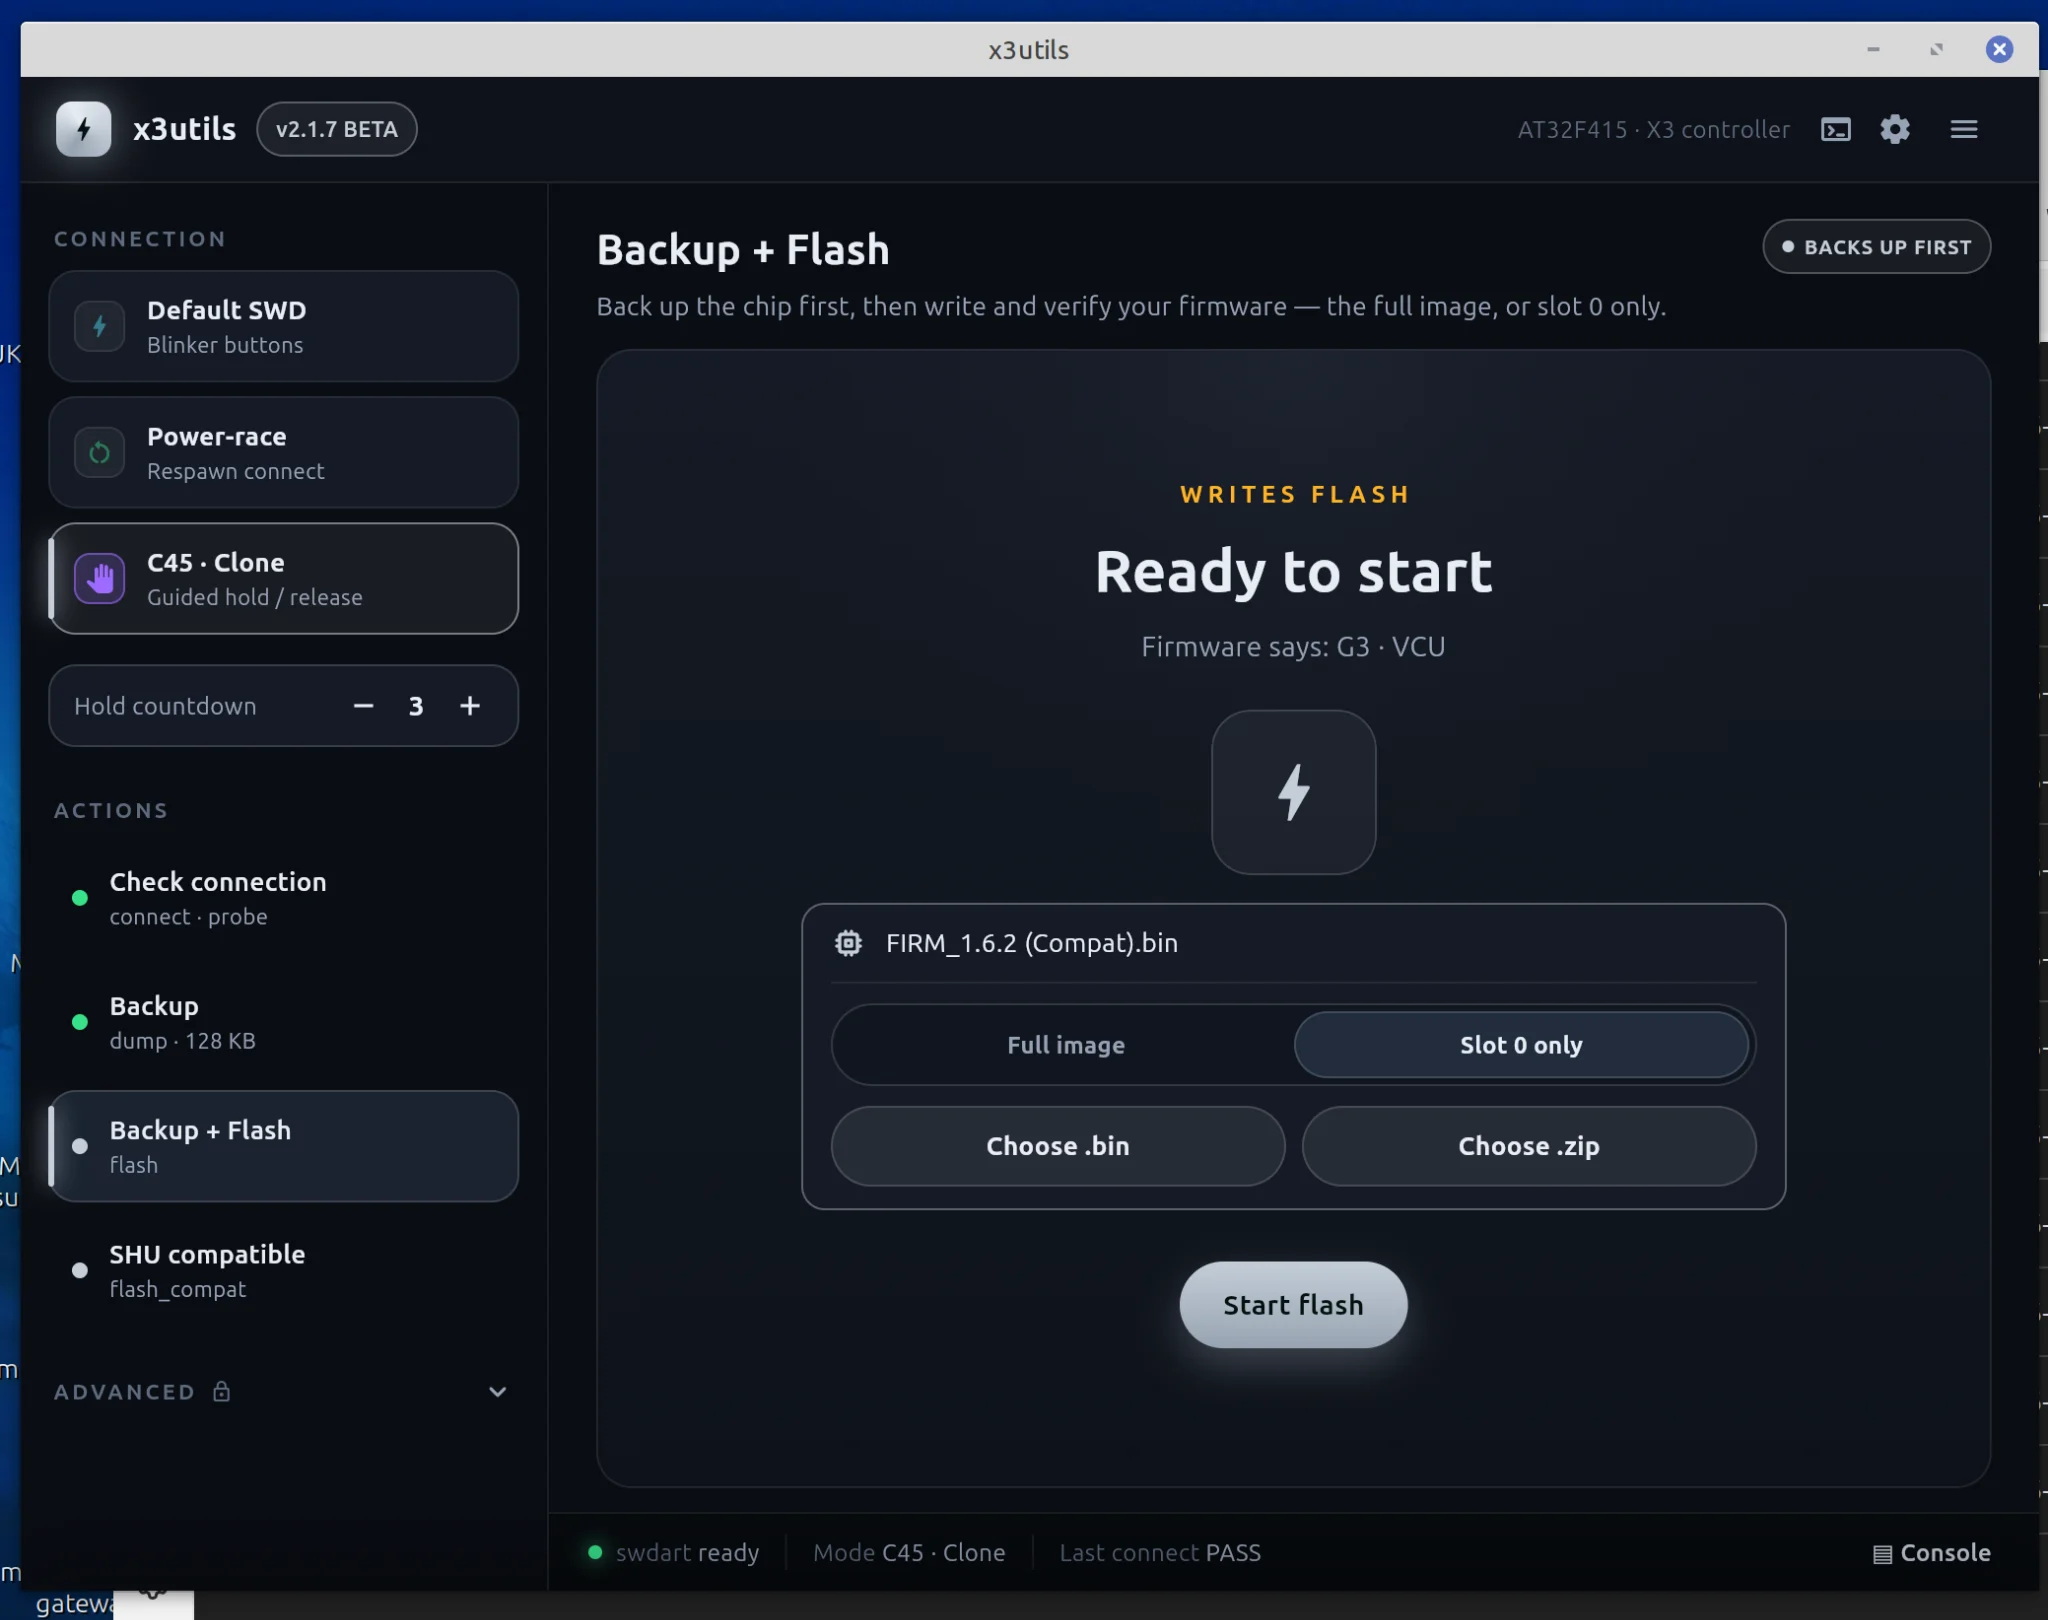Click AT32F415 · X3 controller label
This screenshot has width=2048, height=1620.
click(x=1653, y=129)
